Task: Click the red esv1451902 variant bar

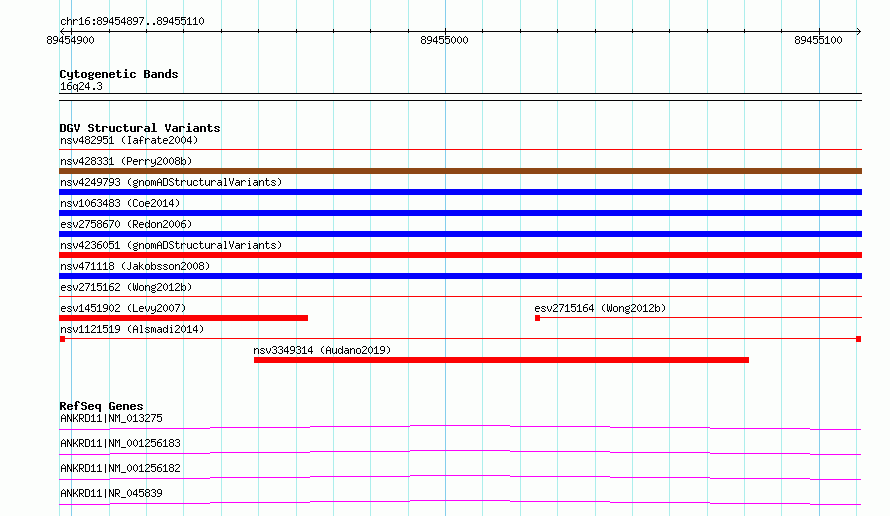Action: [183, 318]
